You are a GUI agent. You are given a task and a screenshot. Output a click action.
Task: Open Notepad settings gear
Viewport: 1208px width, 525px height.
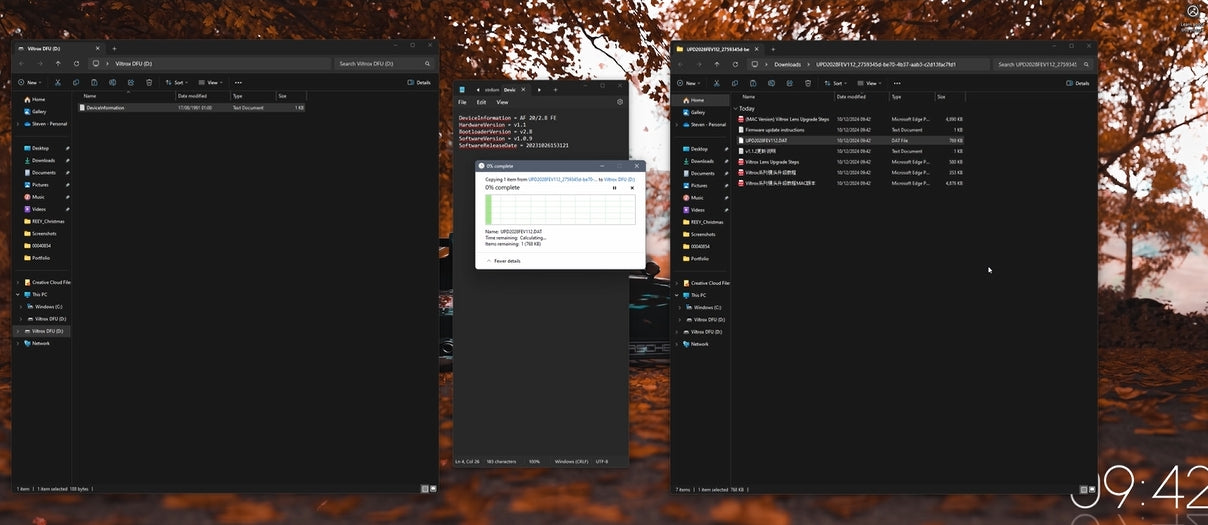click(620, 102)
